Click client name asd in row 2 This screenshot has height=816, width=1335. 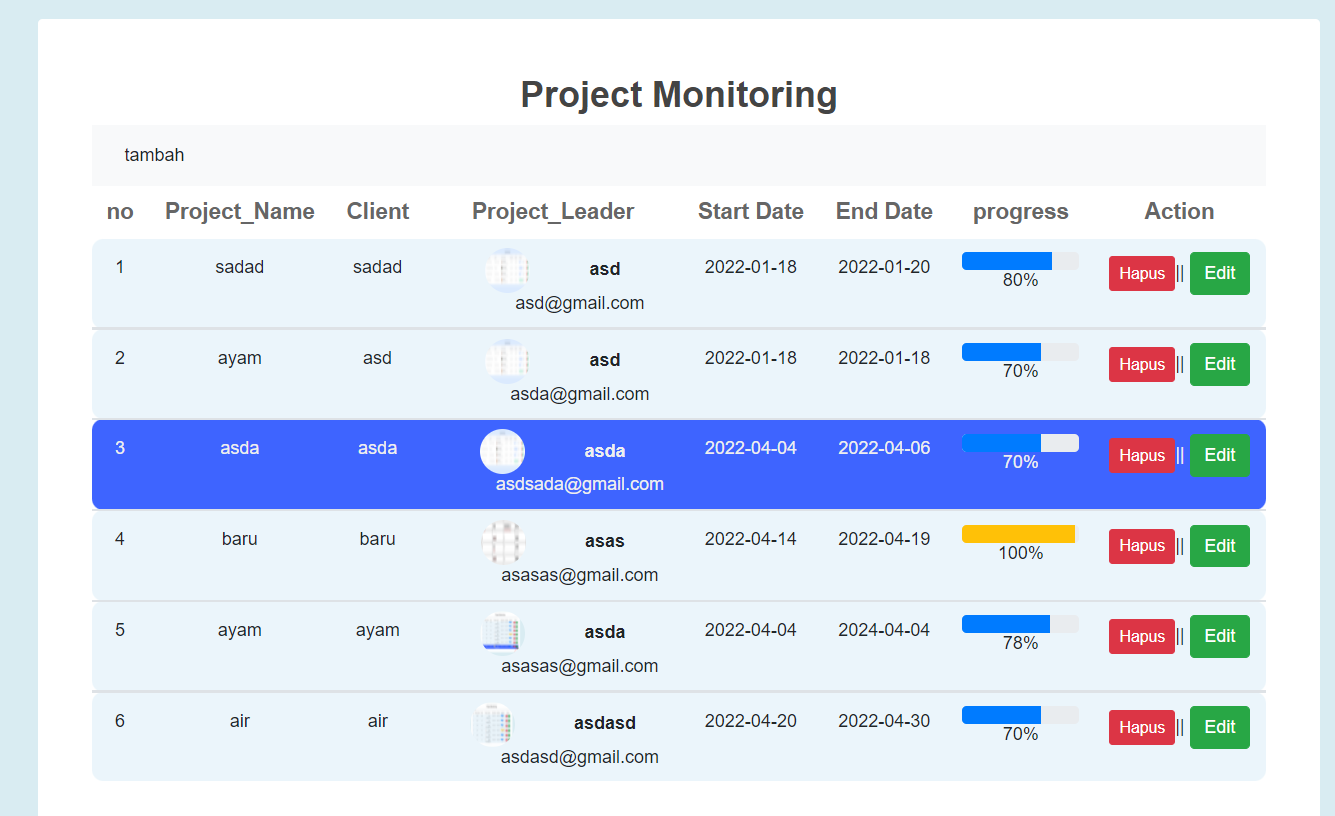[377, 358]
